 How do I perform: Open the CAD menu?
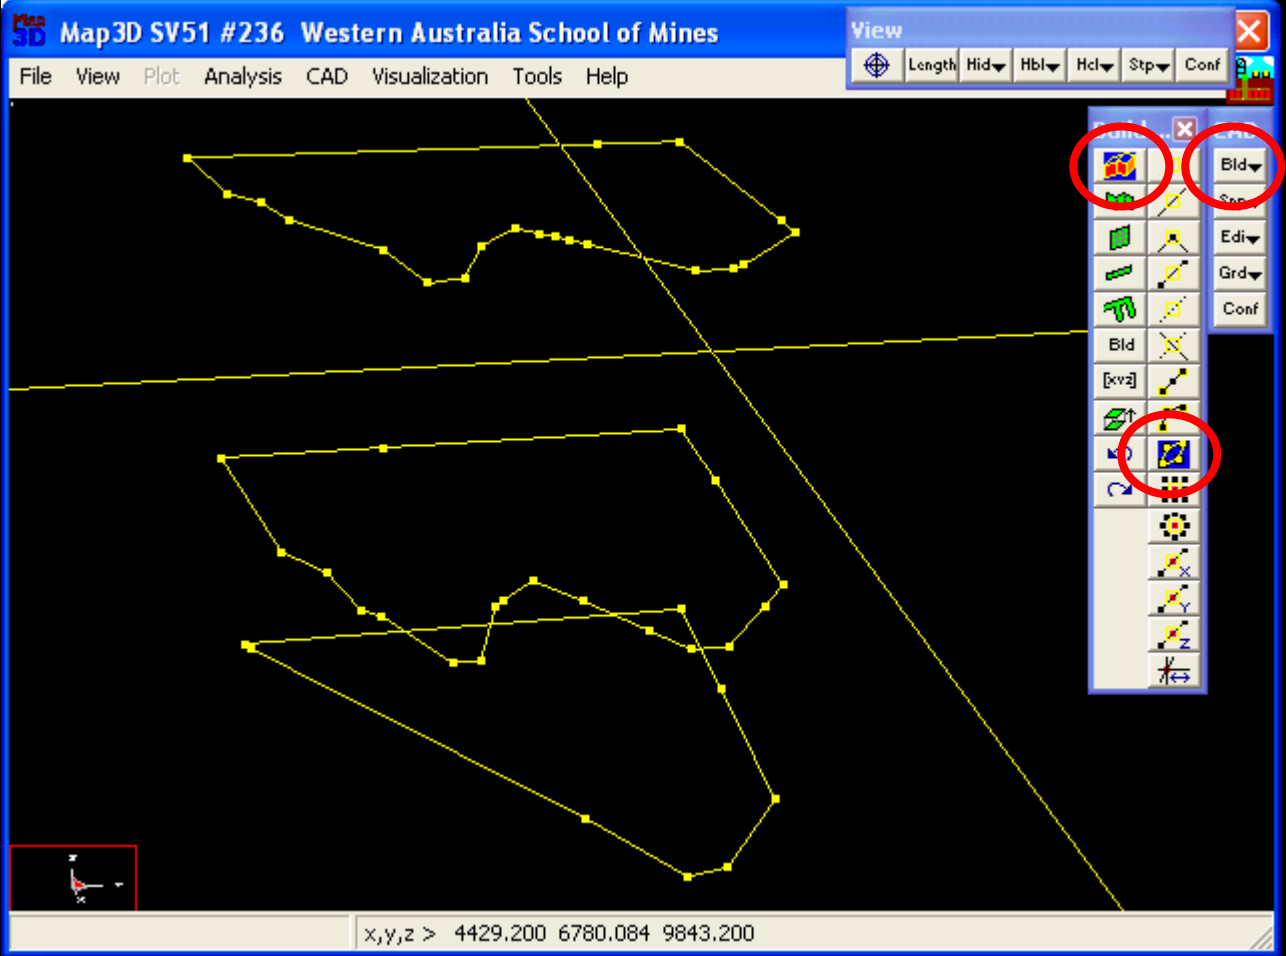pyautogui.click(x=327, y=76)
